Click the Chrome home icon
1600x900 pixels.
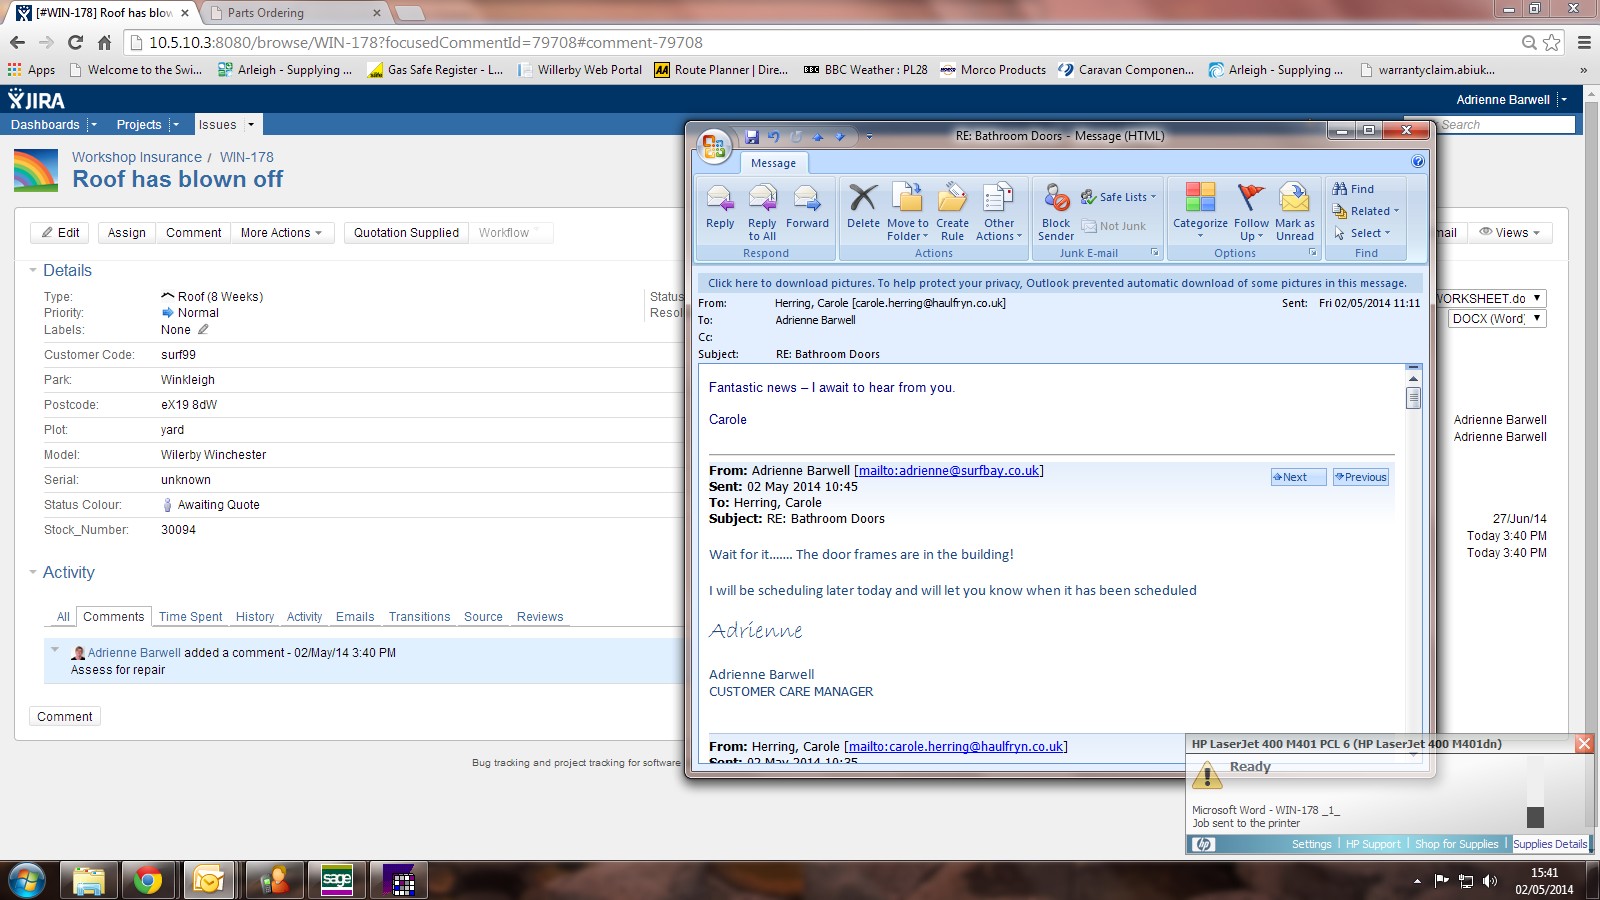pyautogui.click(x=104, y=42)
